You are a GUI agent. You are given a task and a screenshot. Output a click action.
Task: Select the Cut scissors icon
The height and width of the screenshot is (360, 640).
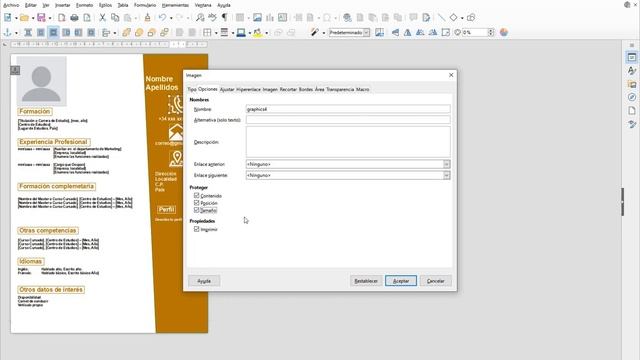coord(103,18)
